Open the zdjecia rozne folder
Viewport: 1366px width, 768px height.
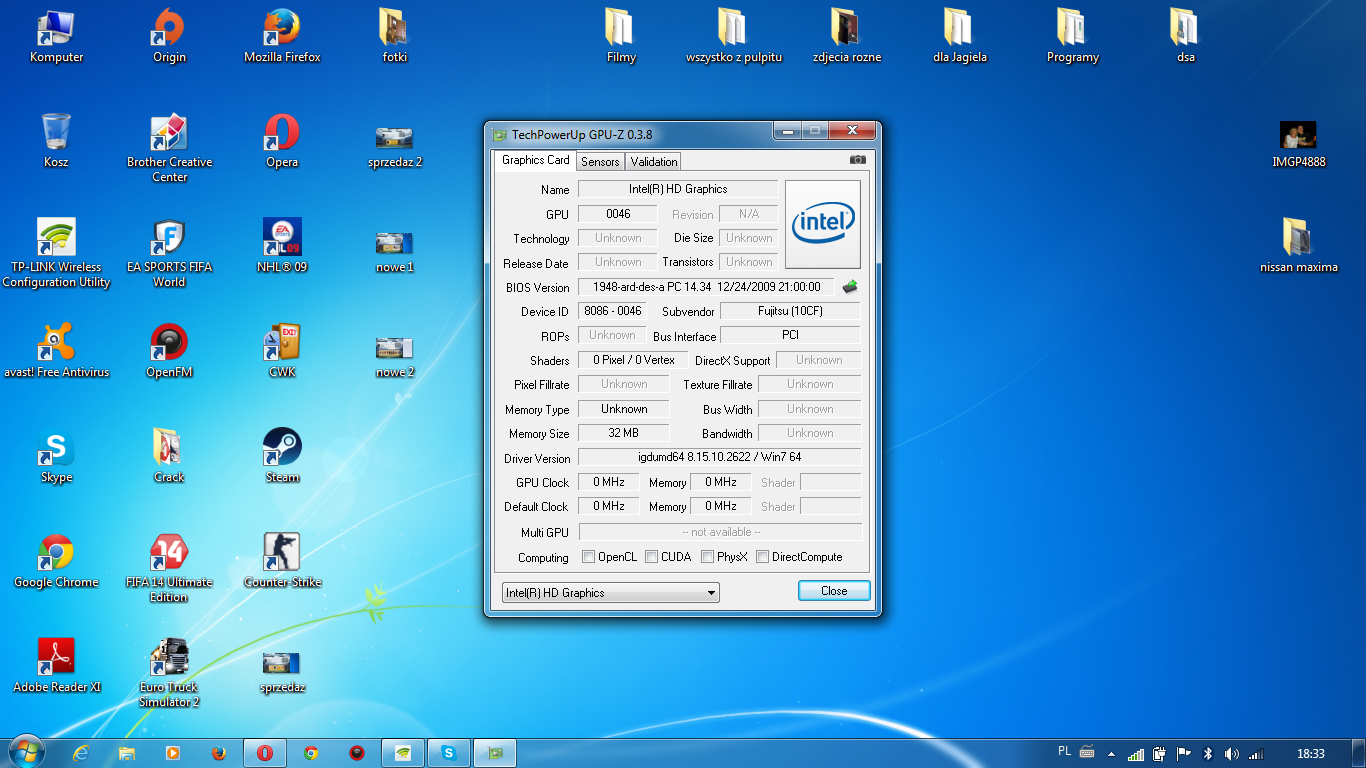click(847, 37)
